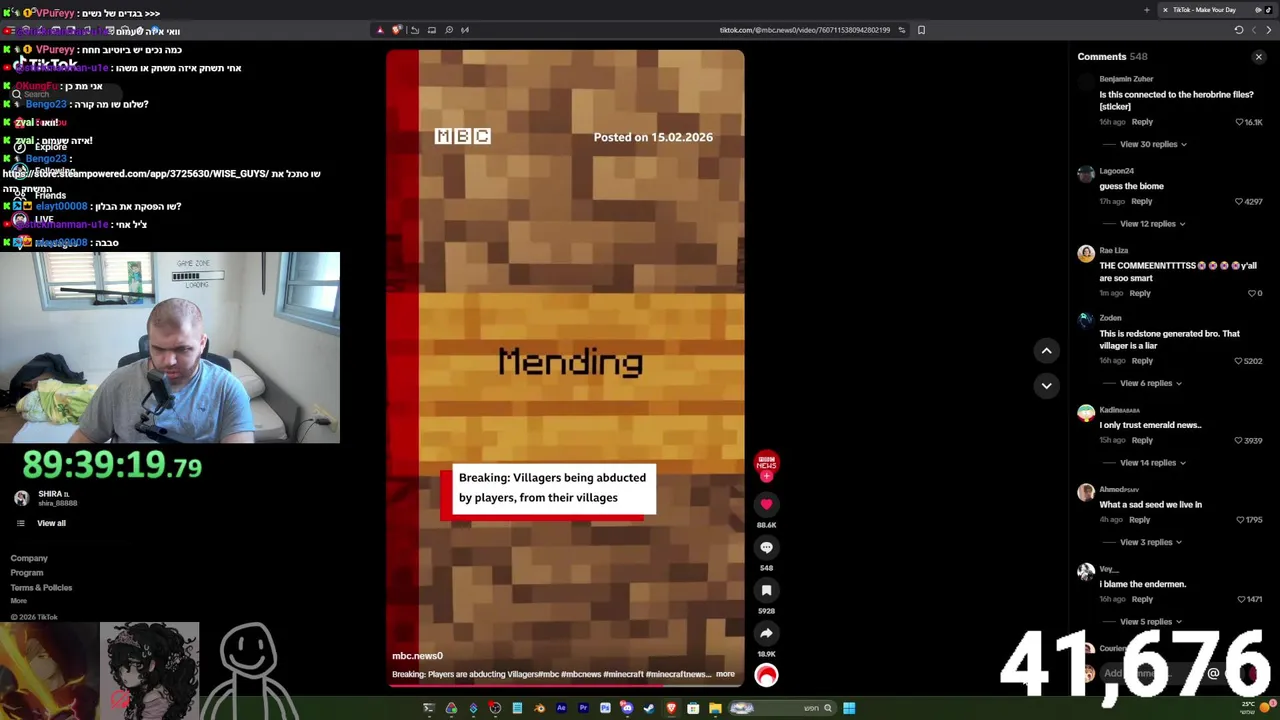Like the TikTok video with the heart icon
This screenshot has width=1280, height=720.
point(766,505)
